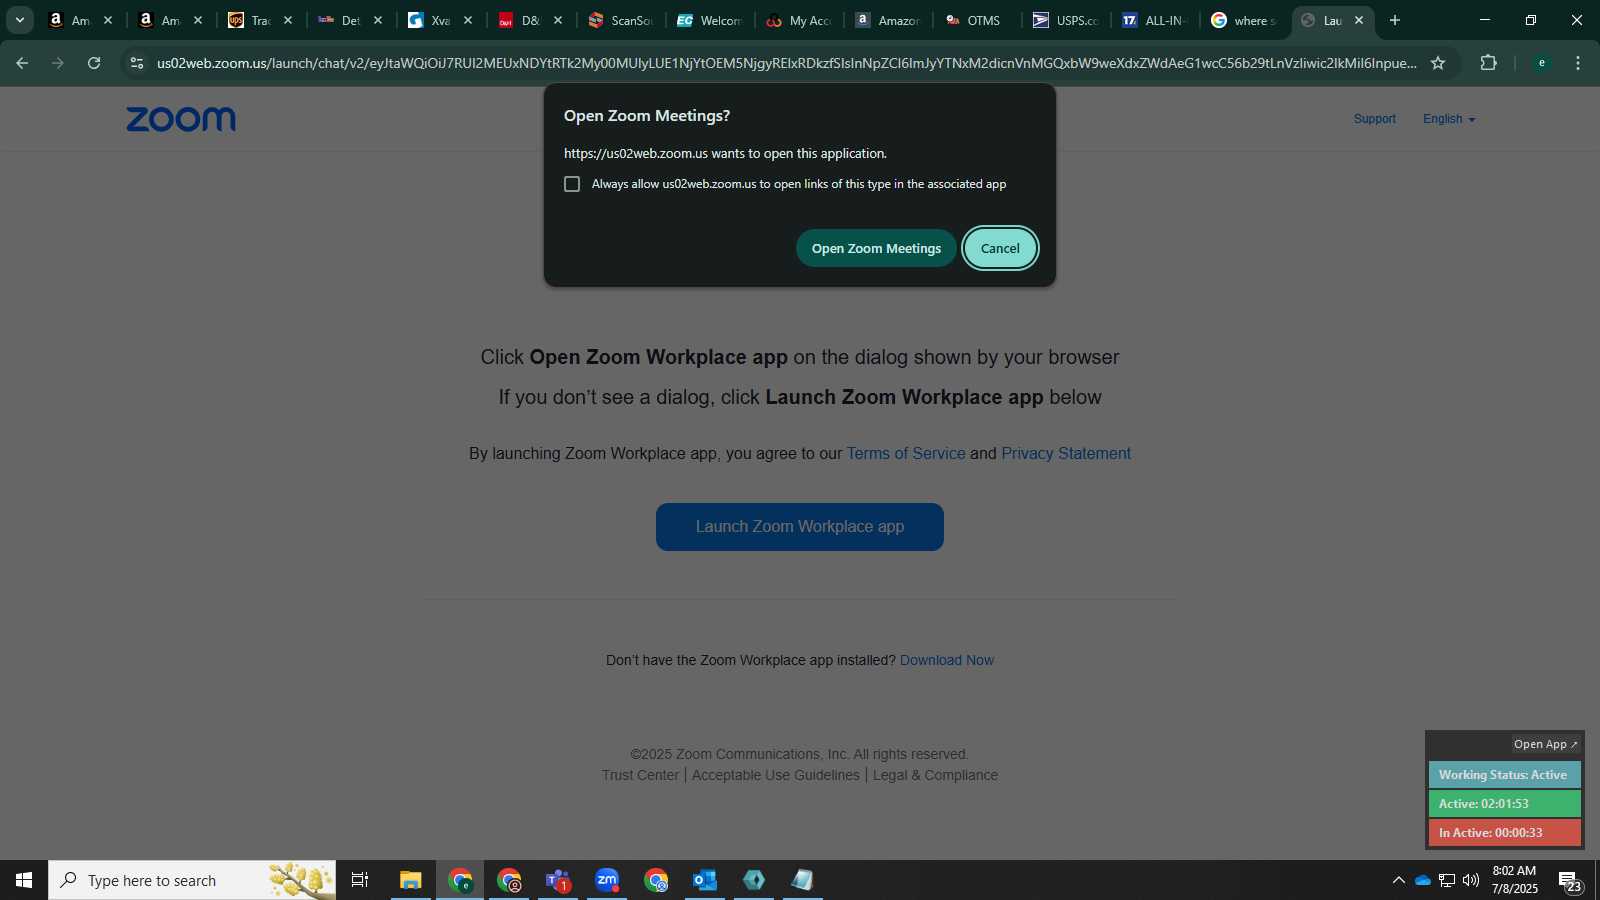This screenshot has height=900, width=1600.
Task: Switch to the USPS.com tab
Action: tap(1066, 20)
